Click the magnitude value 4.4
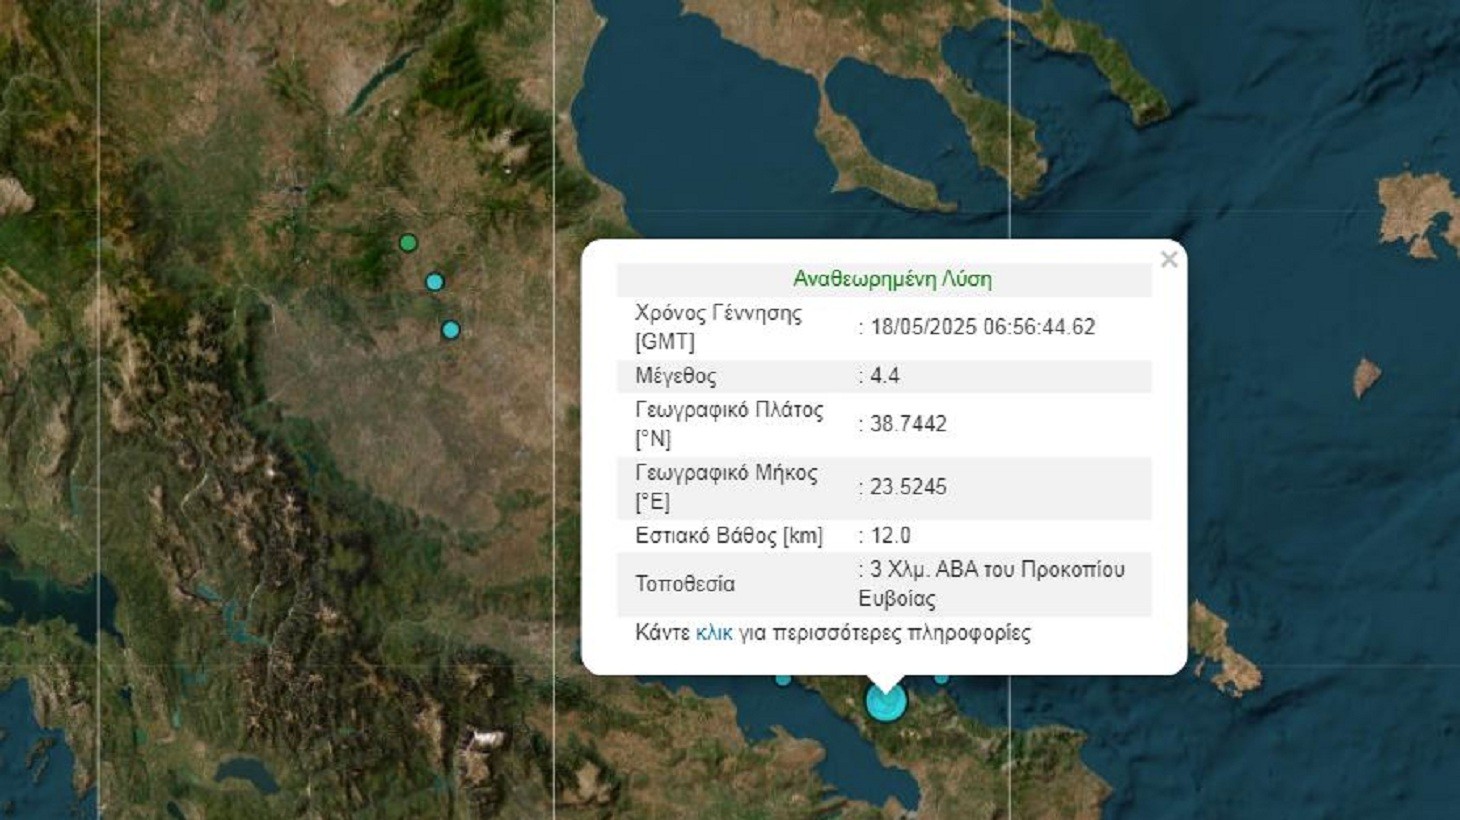Screen dimensions: 1460x820 coord(885,376)
